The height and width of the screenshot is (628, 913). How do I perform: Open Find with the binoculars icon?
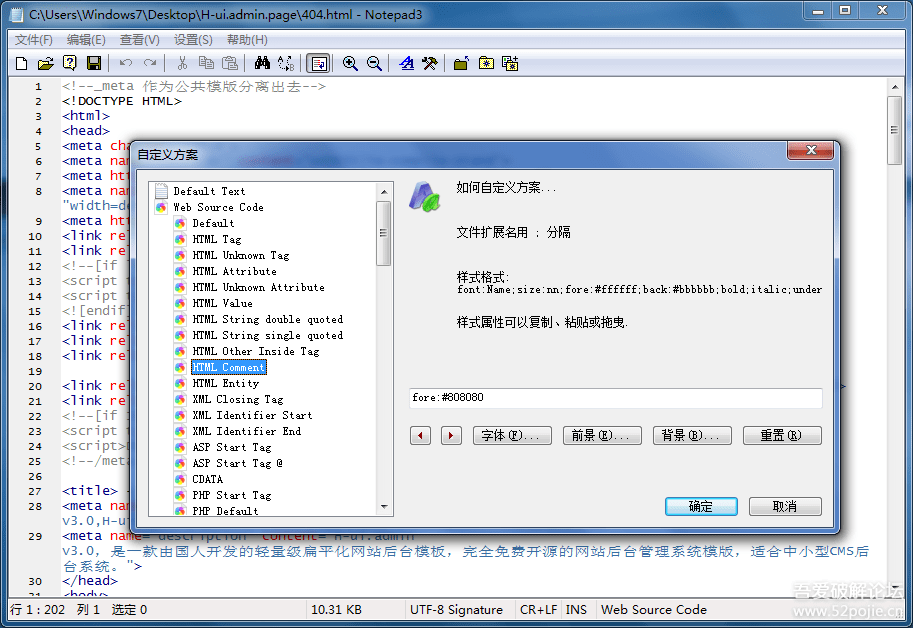click(262, 63)
